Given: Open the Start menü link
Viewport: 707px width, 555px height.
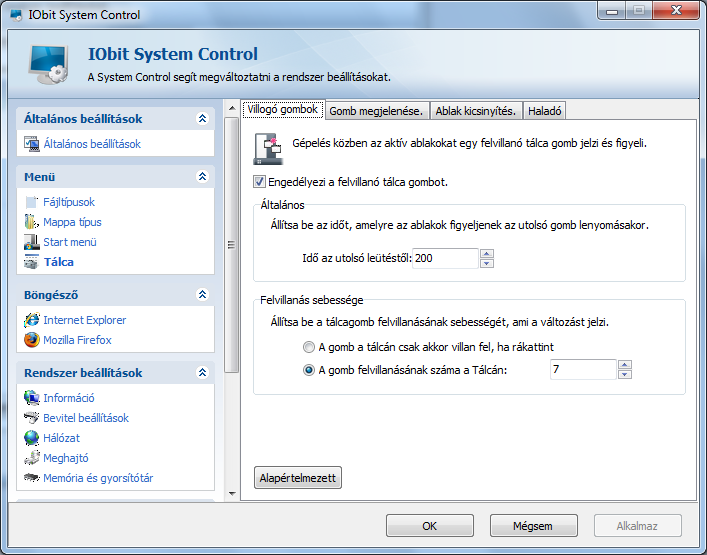Looking at the screenshot, I should [70, 242].
